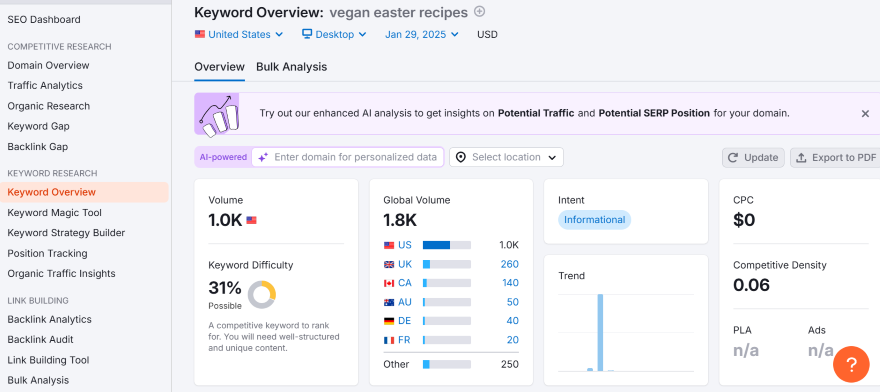
Task: Click the 31% Keyword Difficulty value
Action: (225, 289)
